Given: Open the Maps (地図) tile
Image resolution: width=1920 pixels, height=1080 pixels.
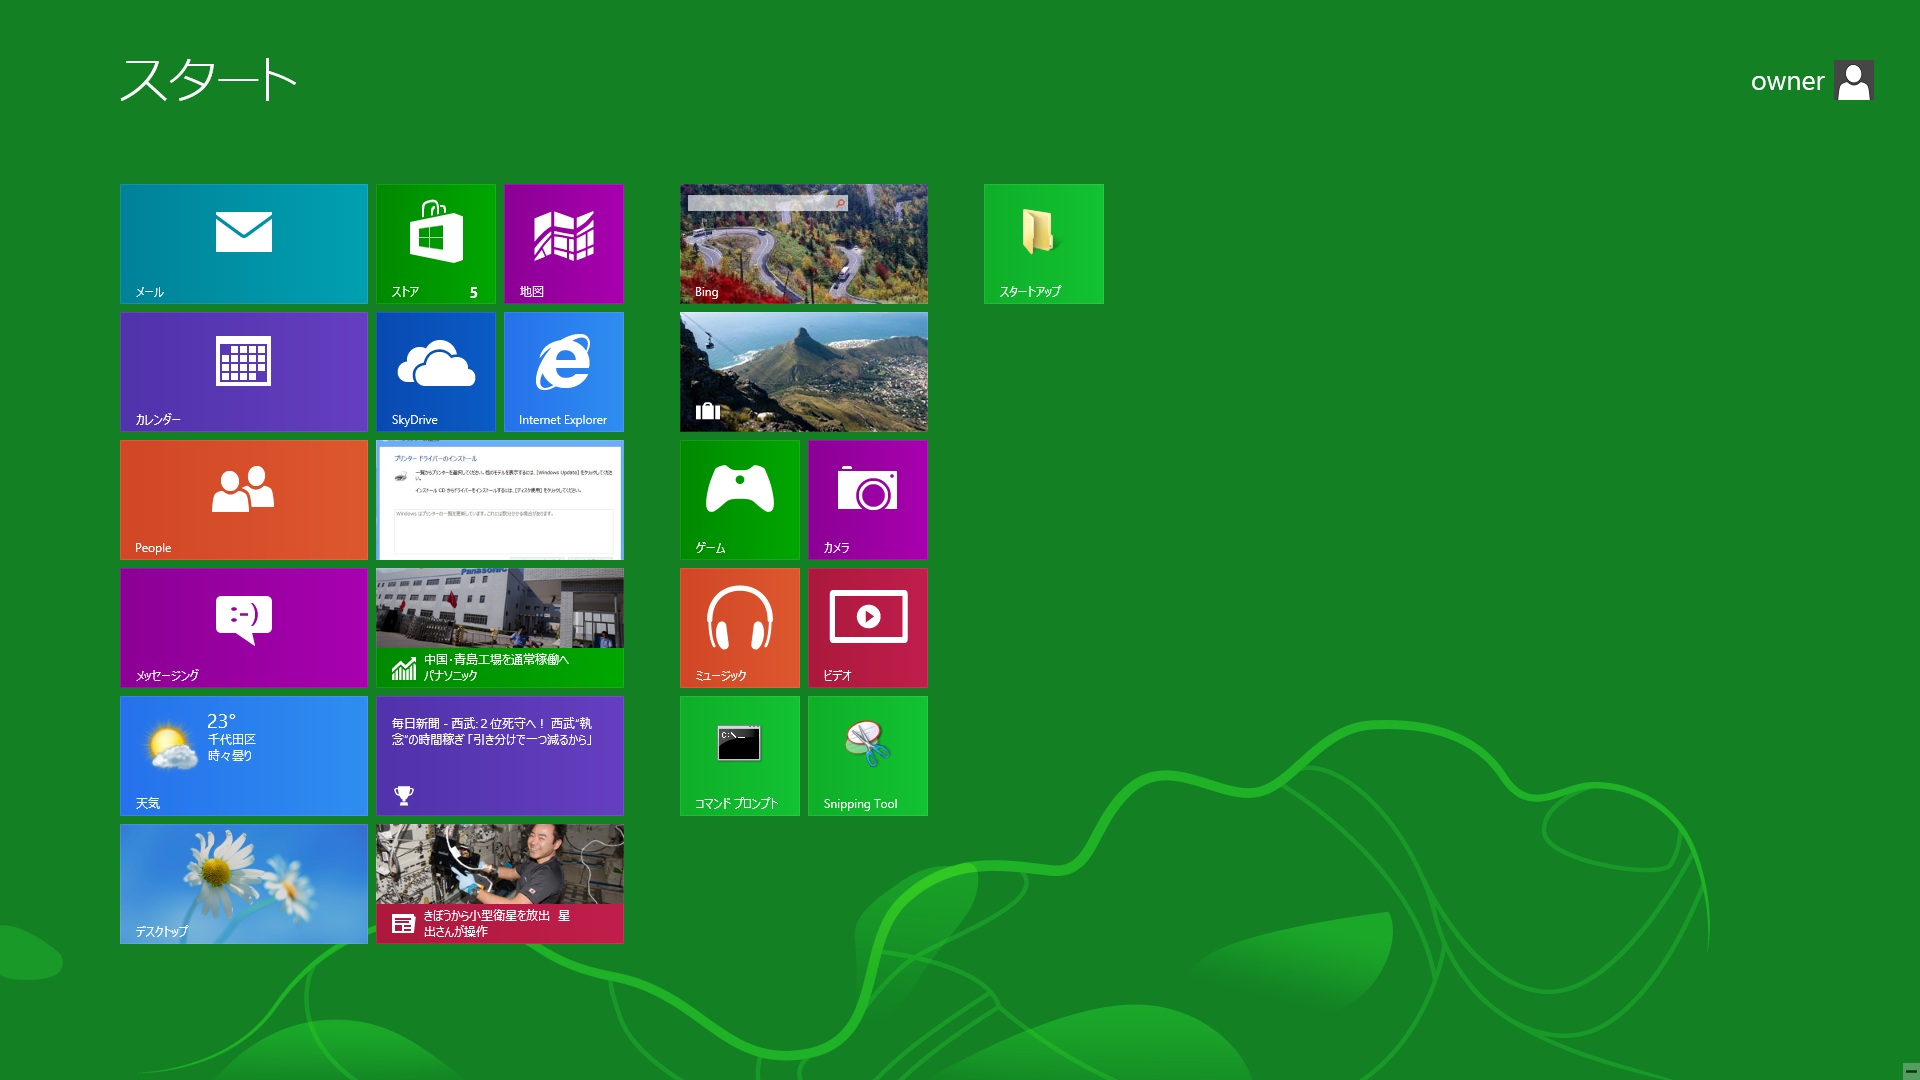Looking at the screenshot, I should pyautogui.click(x=563, y=243).
